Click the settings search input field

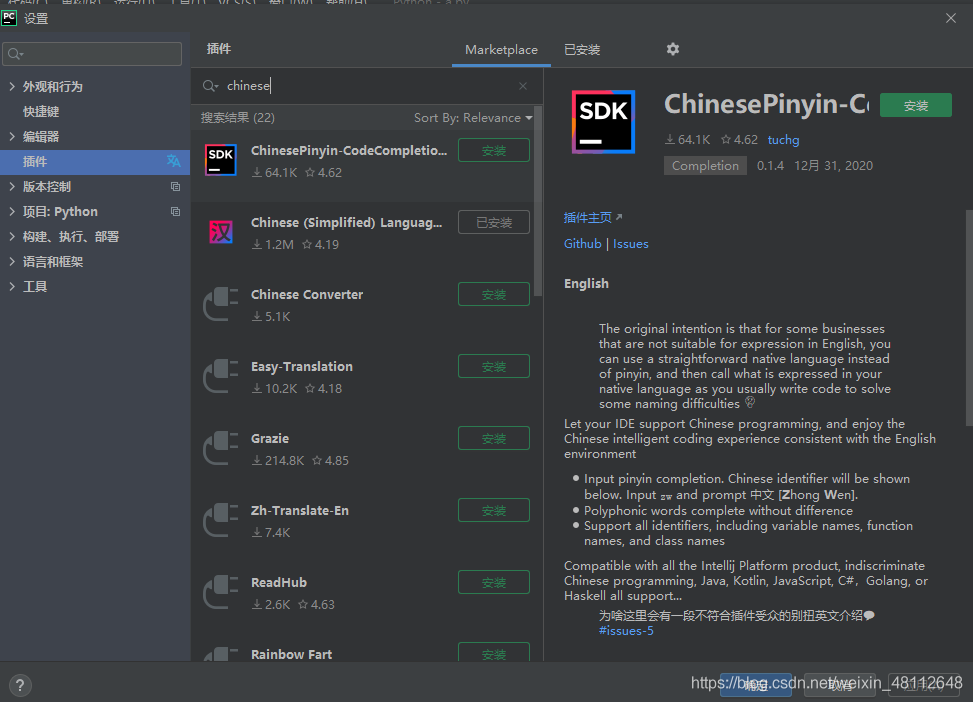pyautogui.click(x=92, y=54)
